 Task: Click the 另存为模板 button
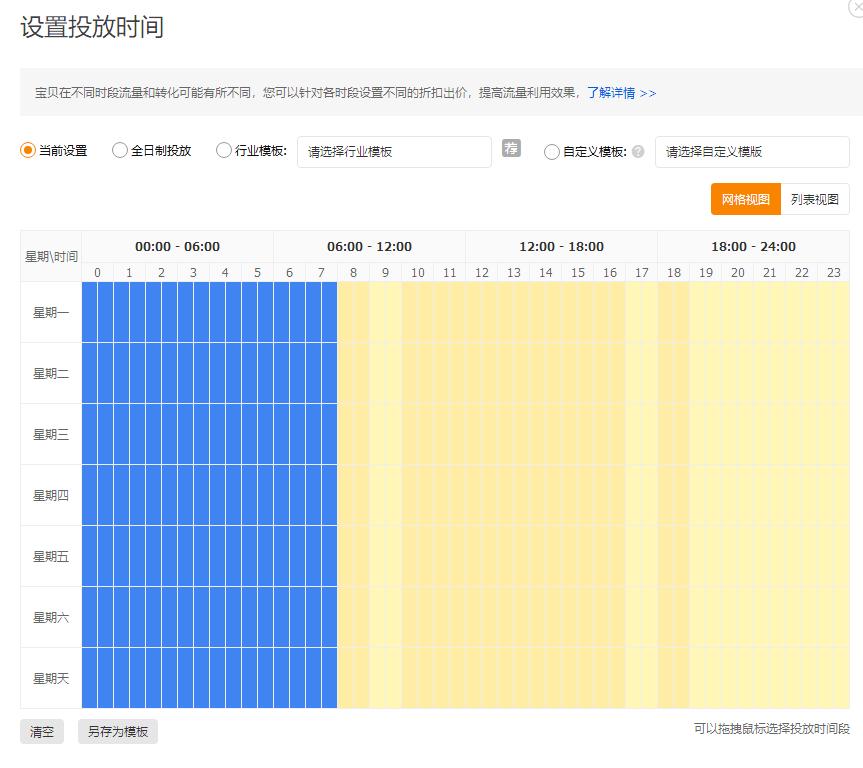point(117,732)
